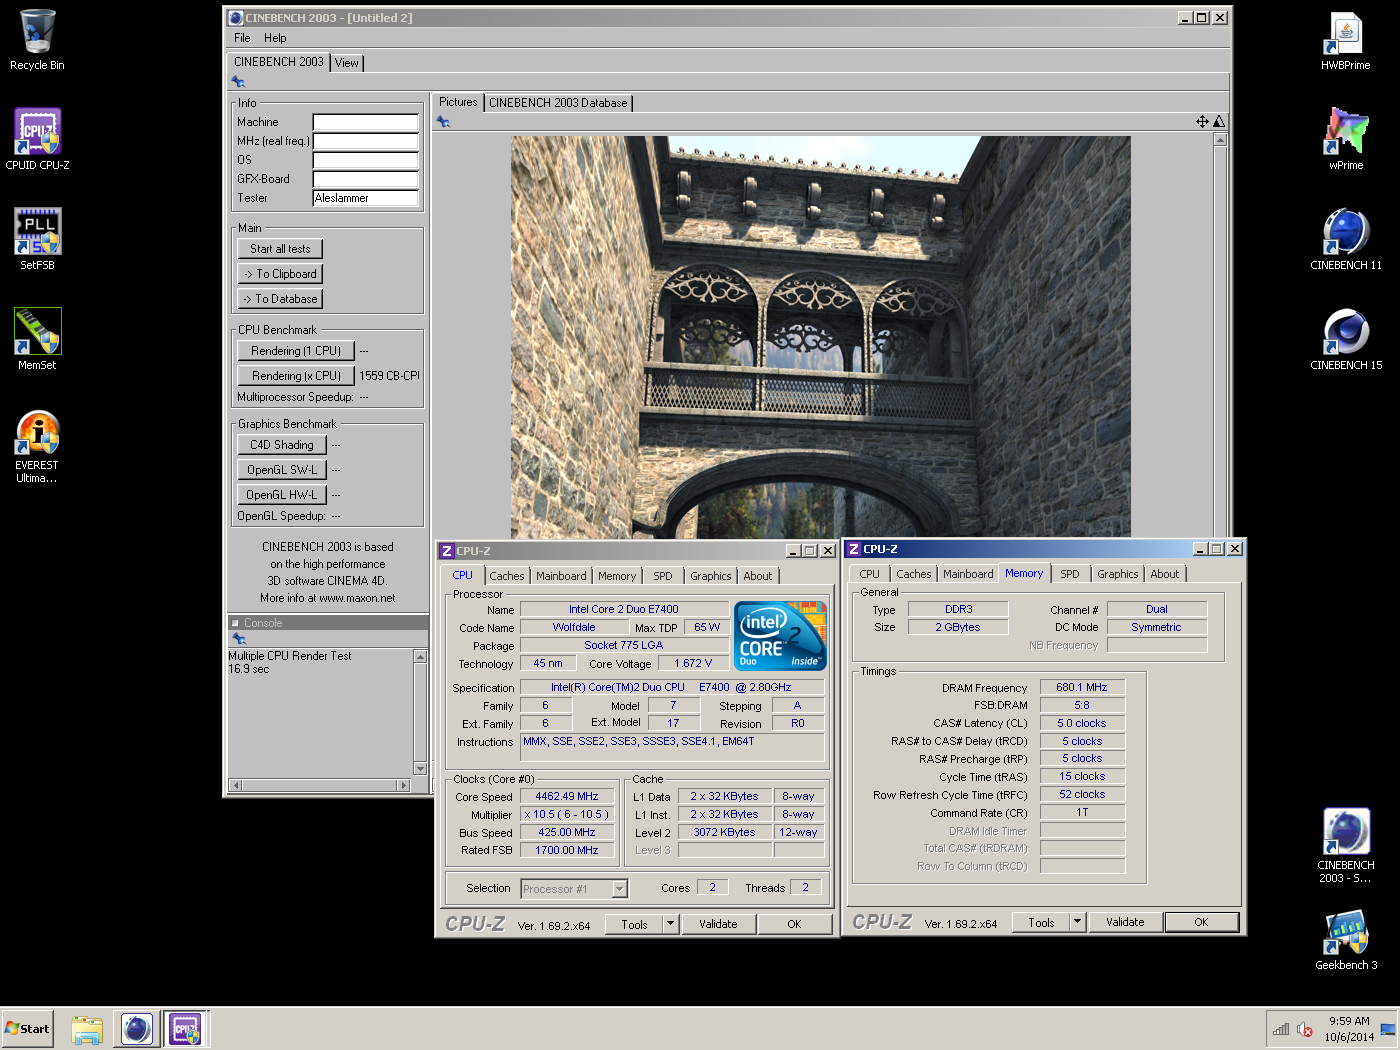Click the CPU-Z taskbar button
The height and width of the screenshot is (1050, 1400).
click(186, 1029)
